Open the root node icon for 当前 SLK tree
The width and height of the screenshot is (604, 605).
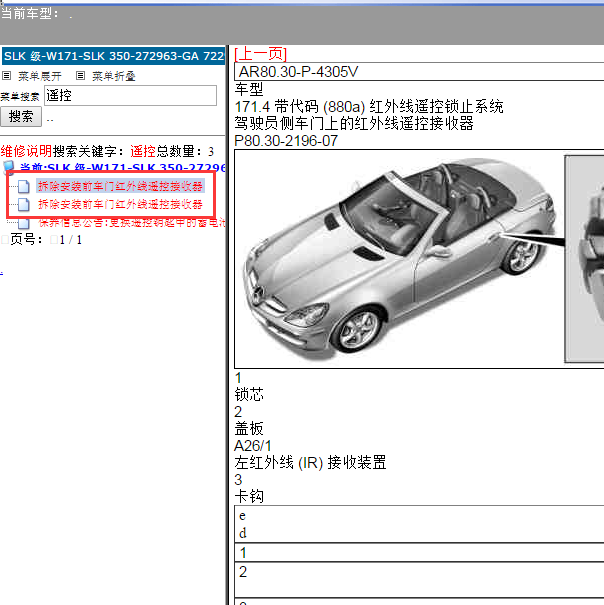point(8,167)
